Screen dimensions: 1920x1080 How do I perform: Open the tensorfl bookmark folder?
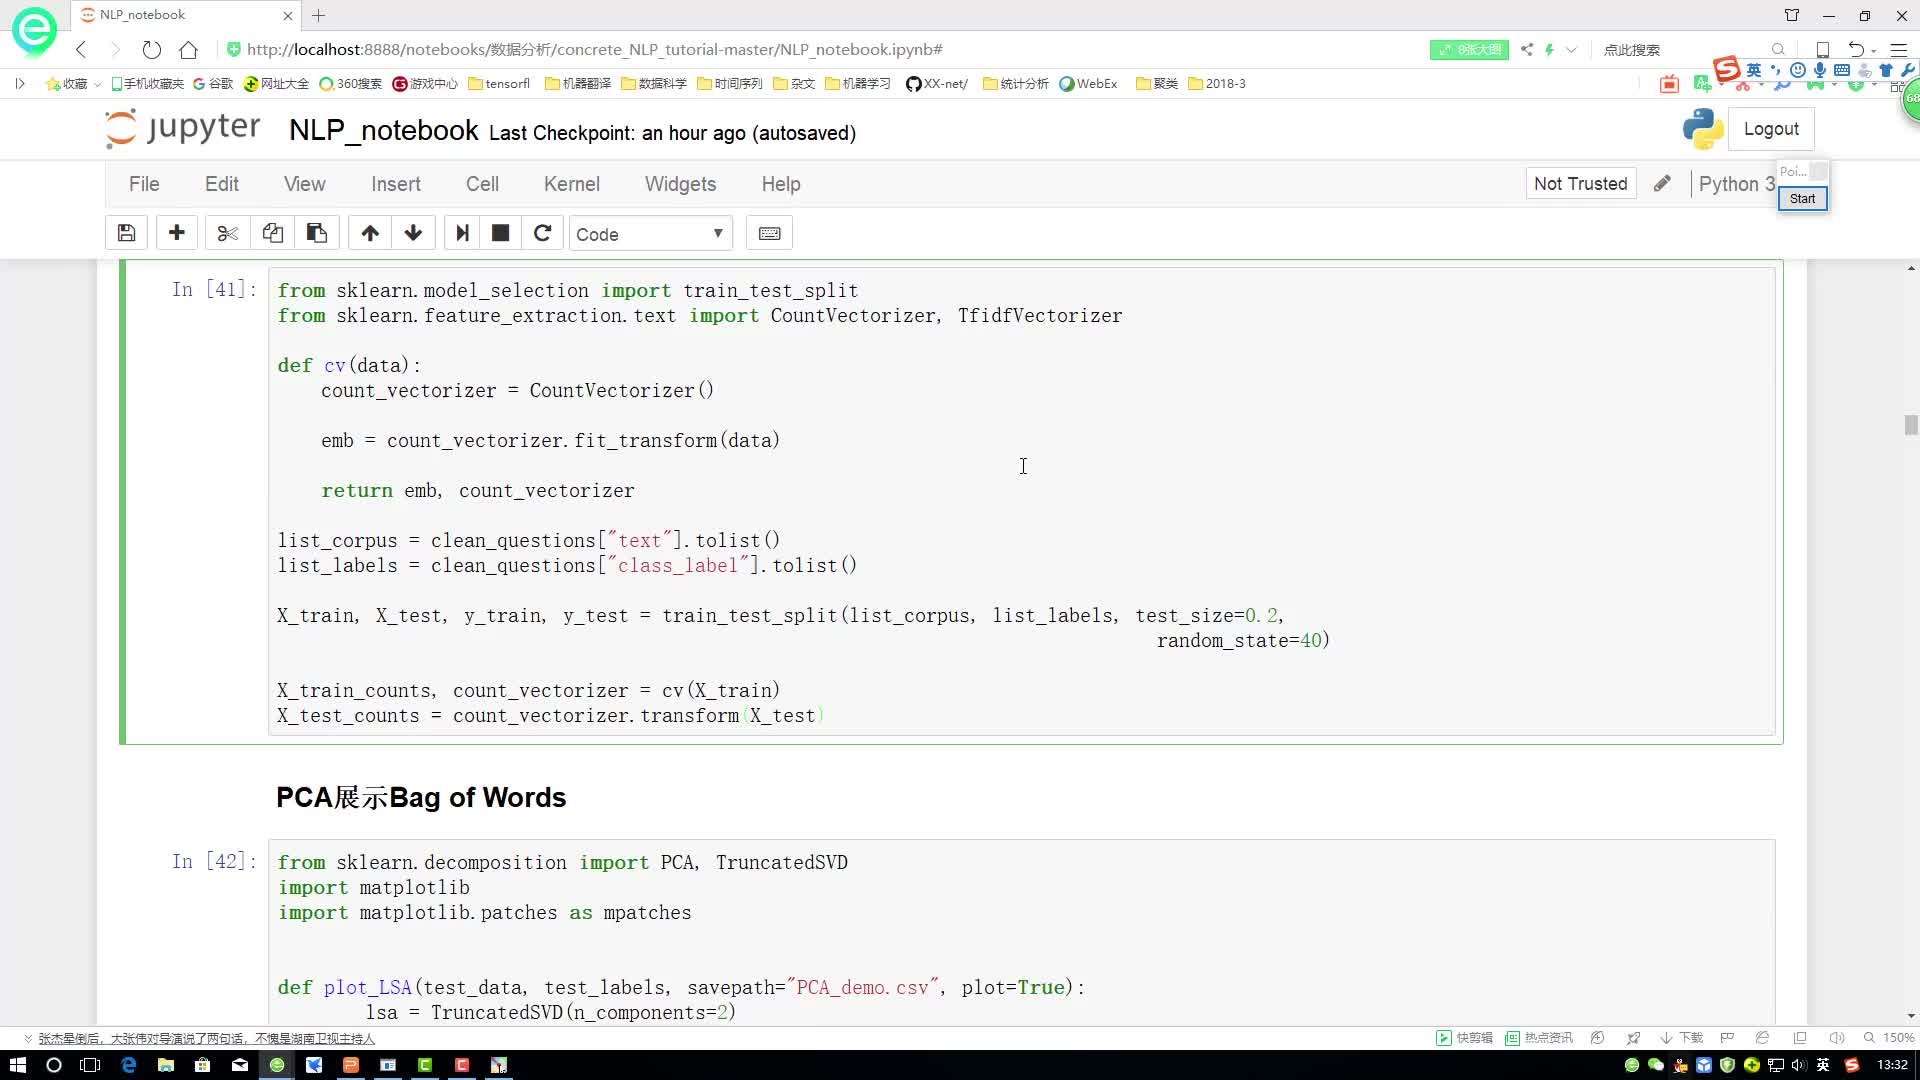pos(499,83)
